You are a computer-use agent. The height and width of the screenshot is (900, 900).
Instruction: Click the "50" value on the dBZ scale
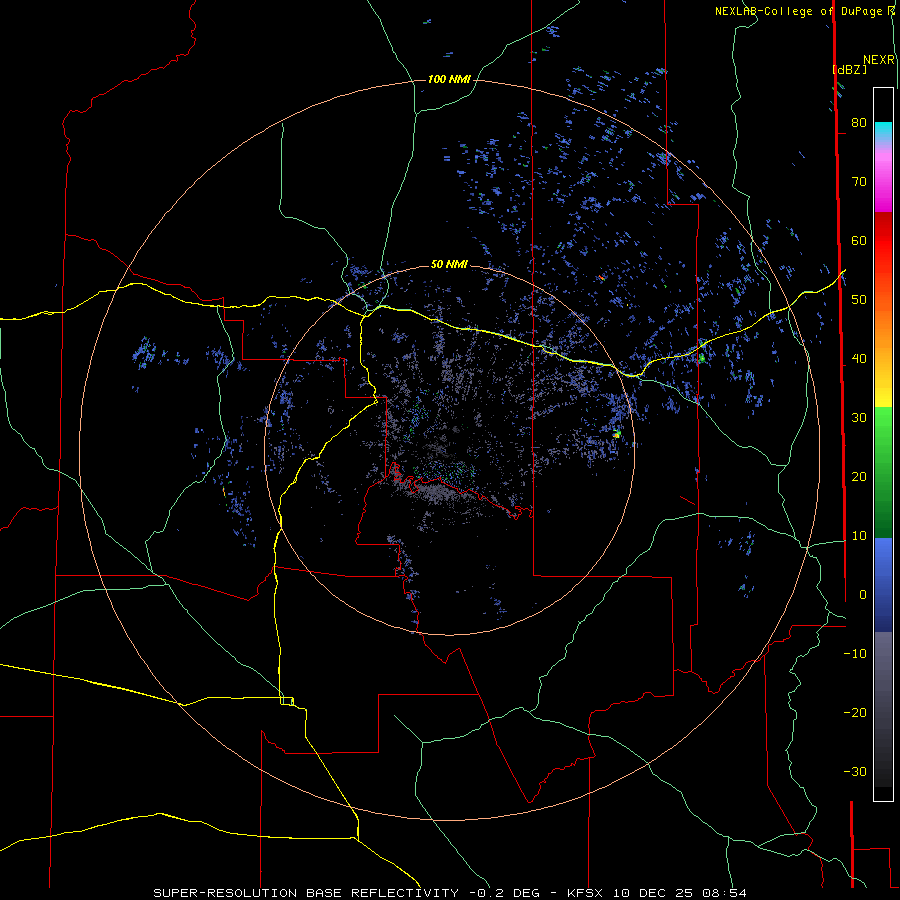point(859,300)
